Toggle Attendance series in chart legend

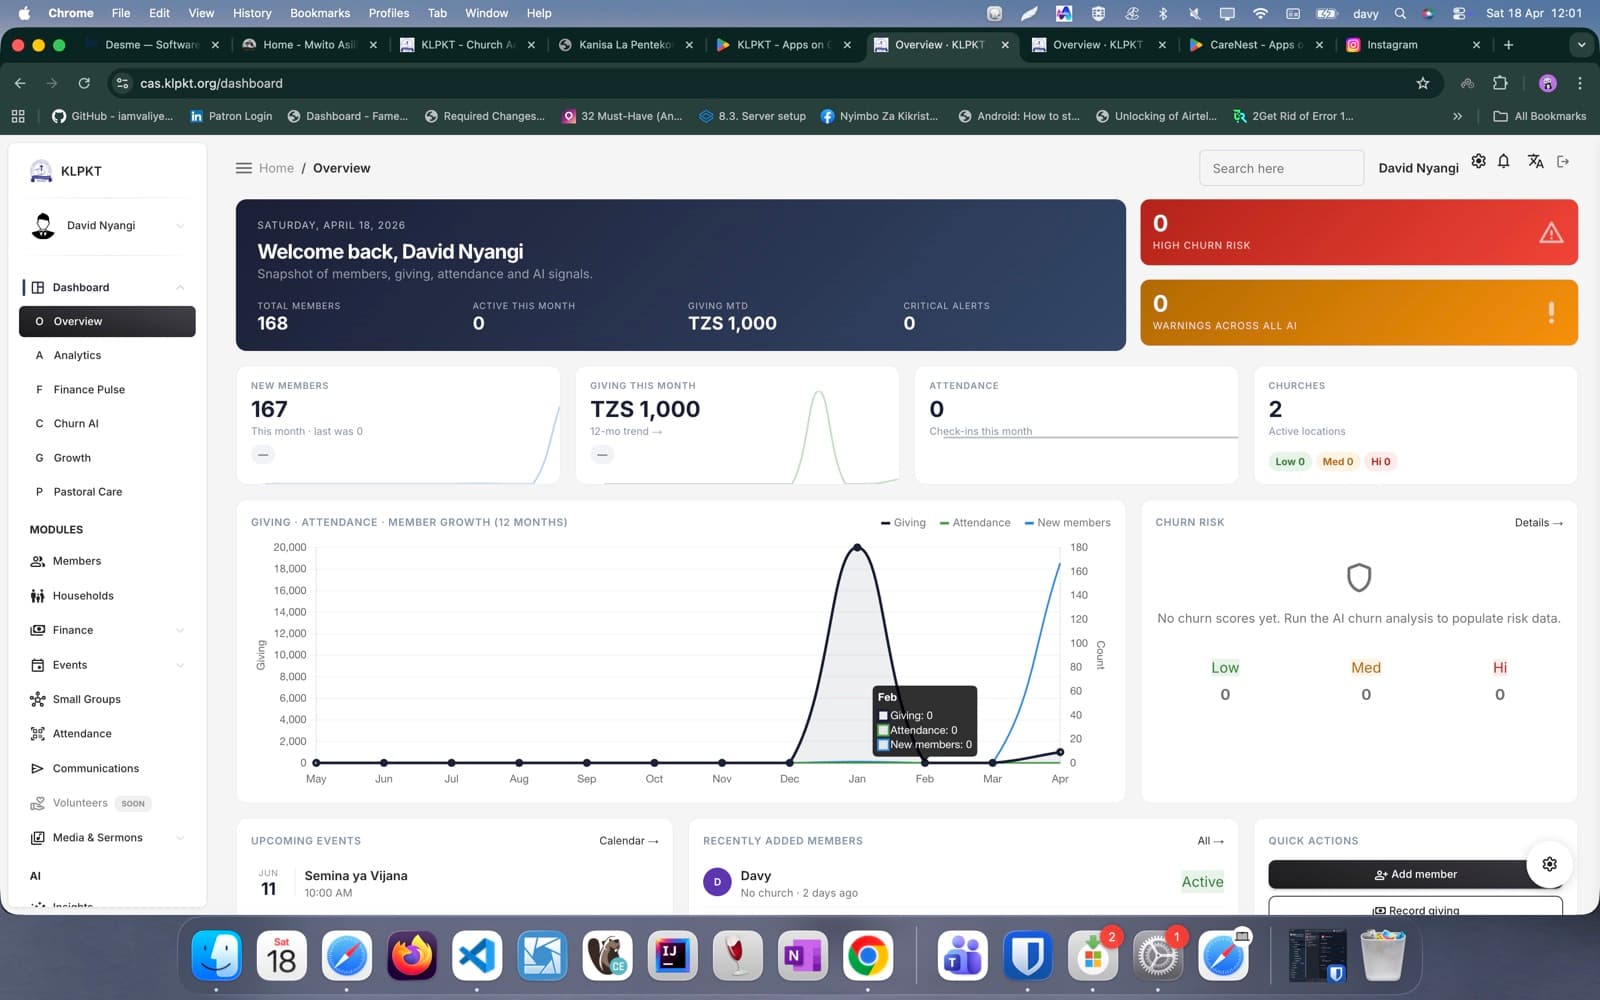point(975,523)
